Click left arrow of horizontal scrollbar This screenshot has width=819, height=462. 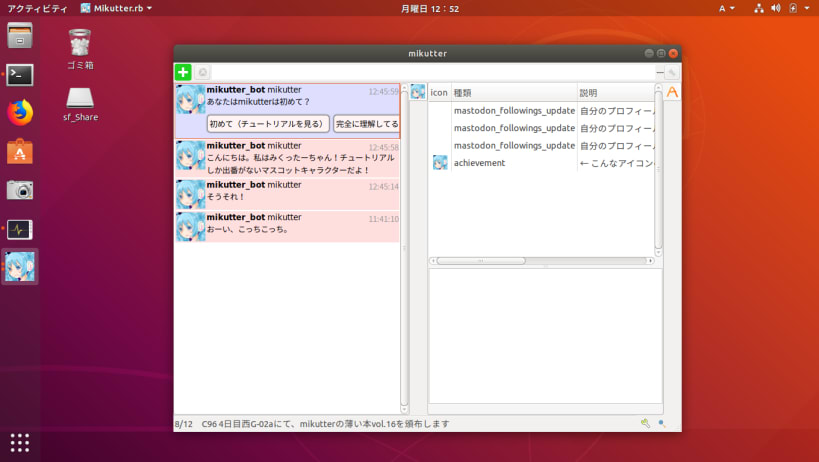pyautogui.click(x=432, y=260)
